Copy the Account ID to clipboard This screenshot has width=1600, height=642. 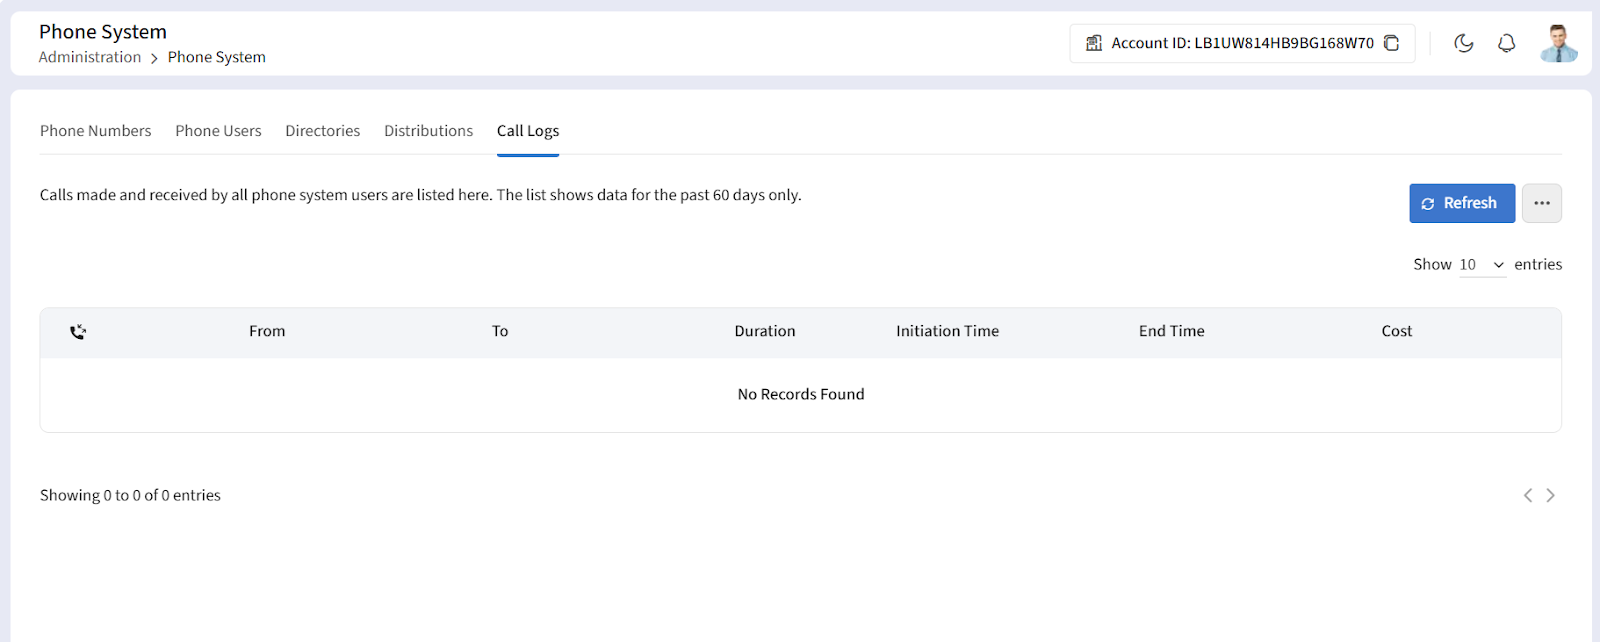1391,43
